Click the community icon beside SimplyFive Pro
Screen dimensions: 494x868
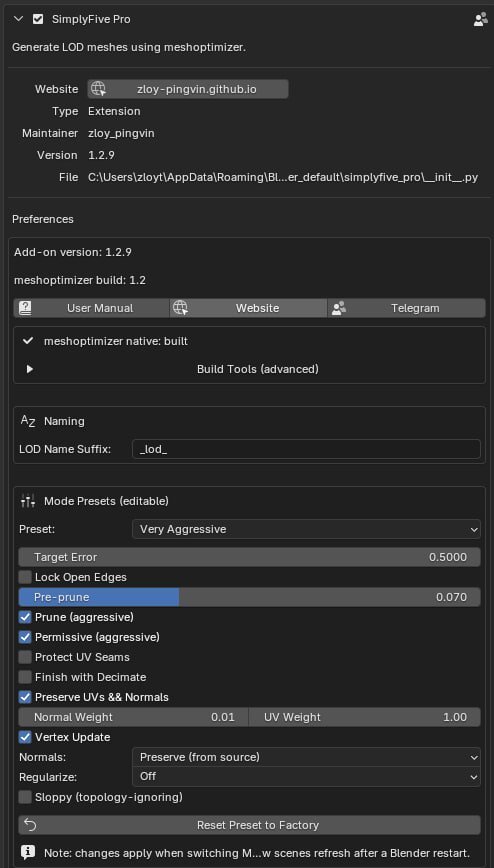pos(480,19)
